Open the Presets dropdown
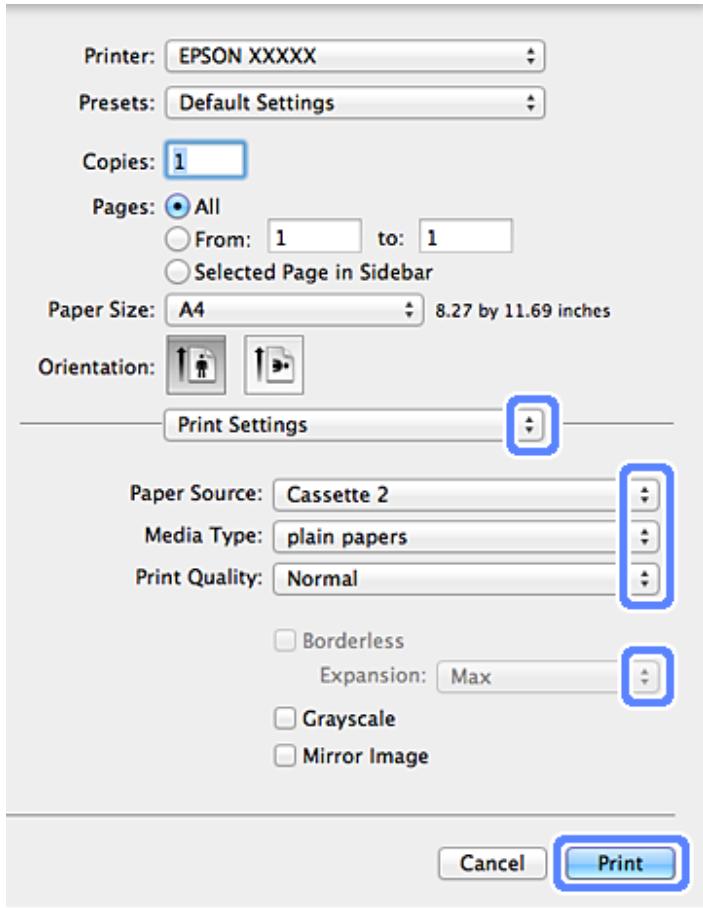This screenshot has height=908, width=703. click(354, 102)
